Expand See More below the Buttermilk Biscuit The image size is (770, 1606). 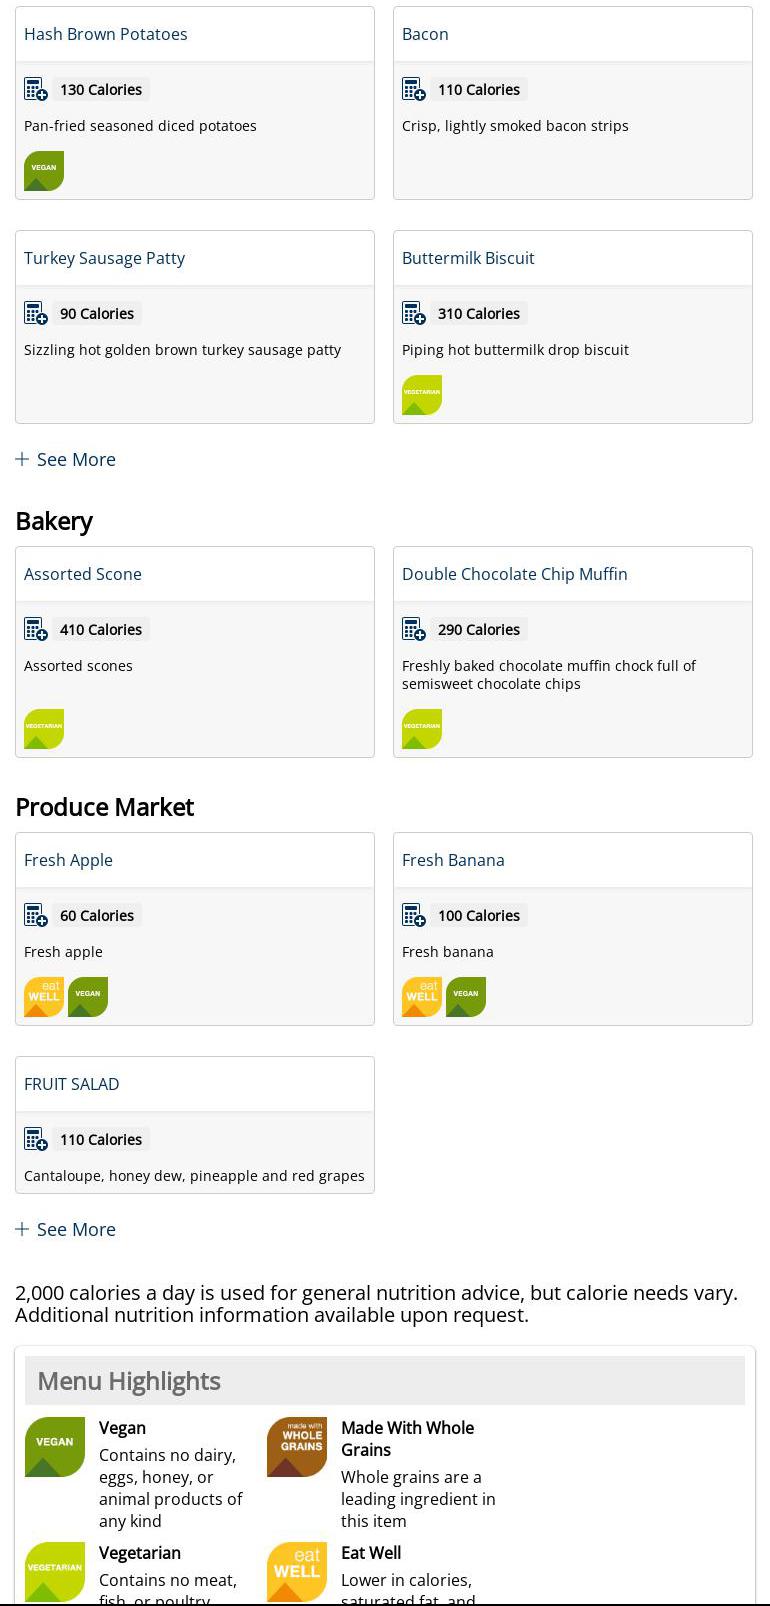[x=66, y=460]
